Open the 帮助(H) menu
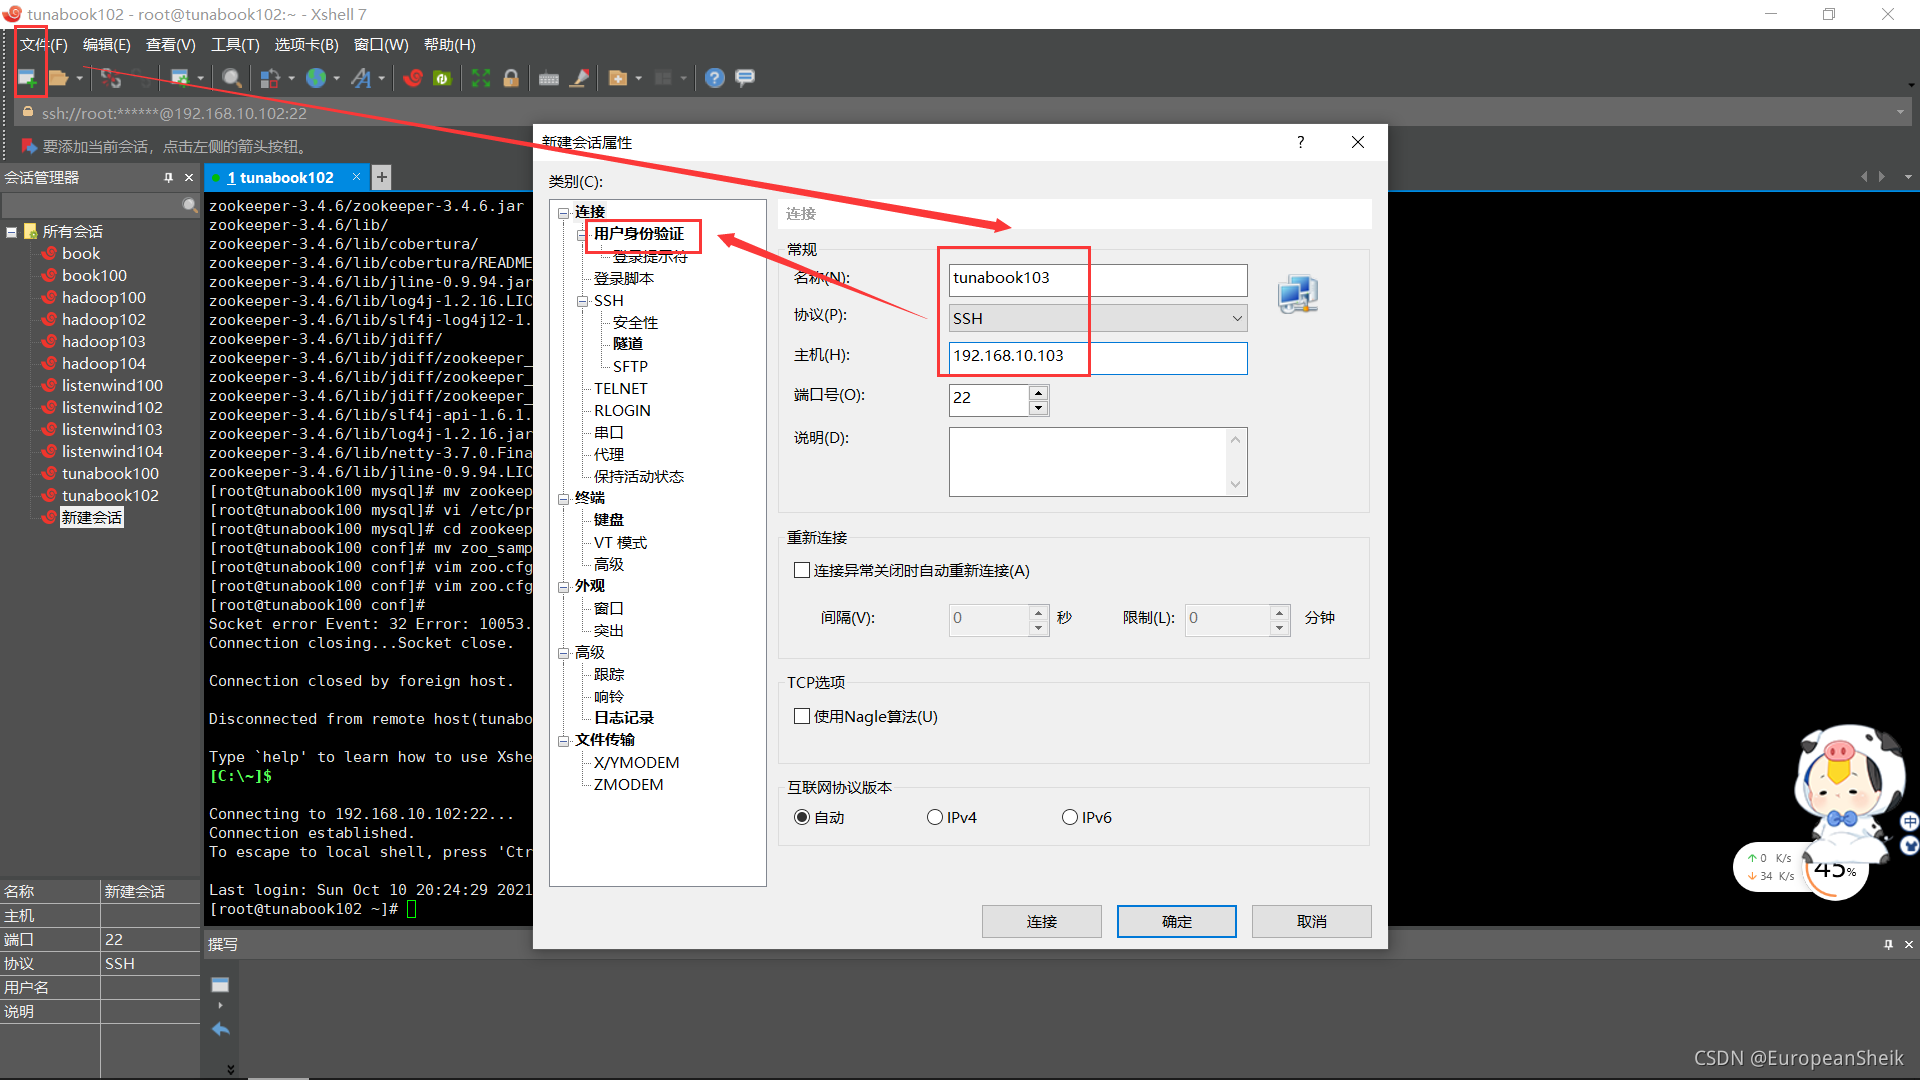This screenshot has width=1920, height=1080. click(x=449, y=45)
